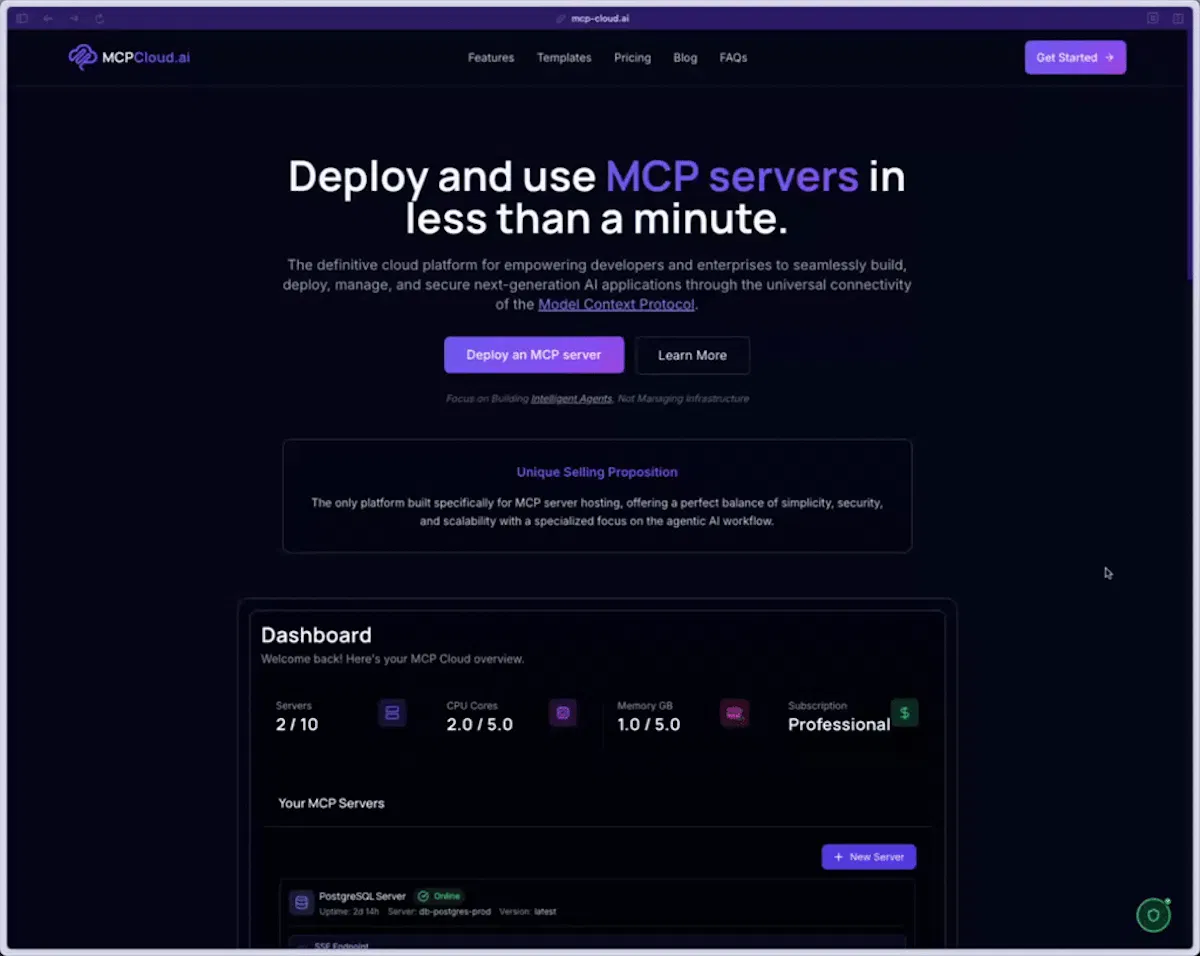This screenshot has width=1200, height=956.
Task: Click the Learn More button
Action: click(692, 355)
